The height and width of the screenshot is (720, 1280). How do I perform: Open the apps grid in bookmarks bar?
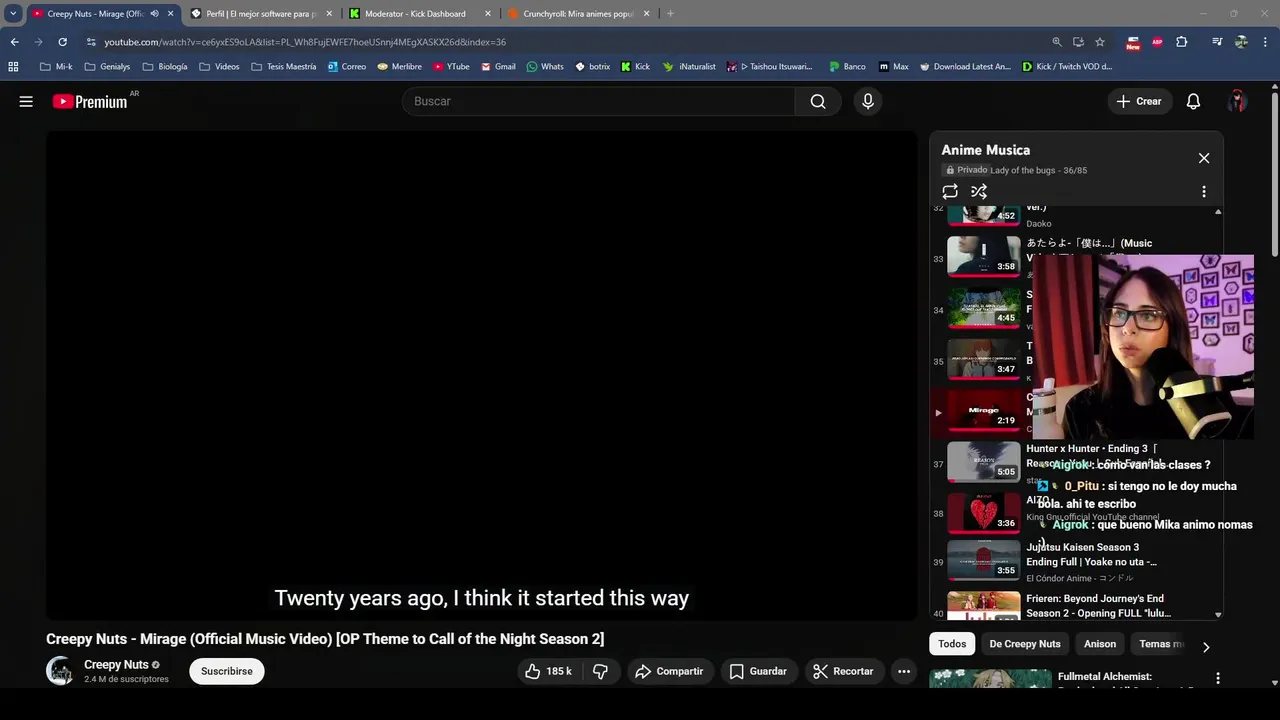[13, 67]
